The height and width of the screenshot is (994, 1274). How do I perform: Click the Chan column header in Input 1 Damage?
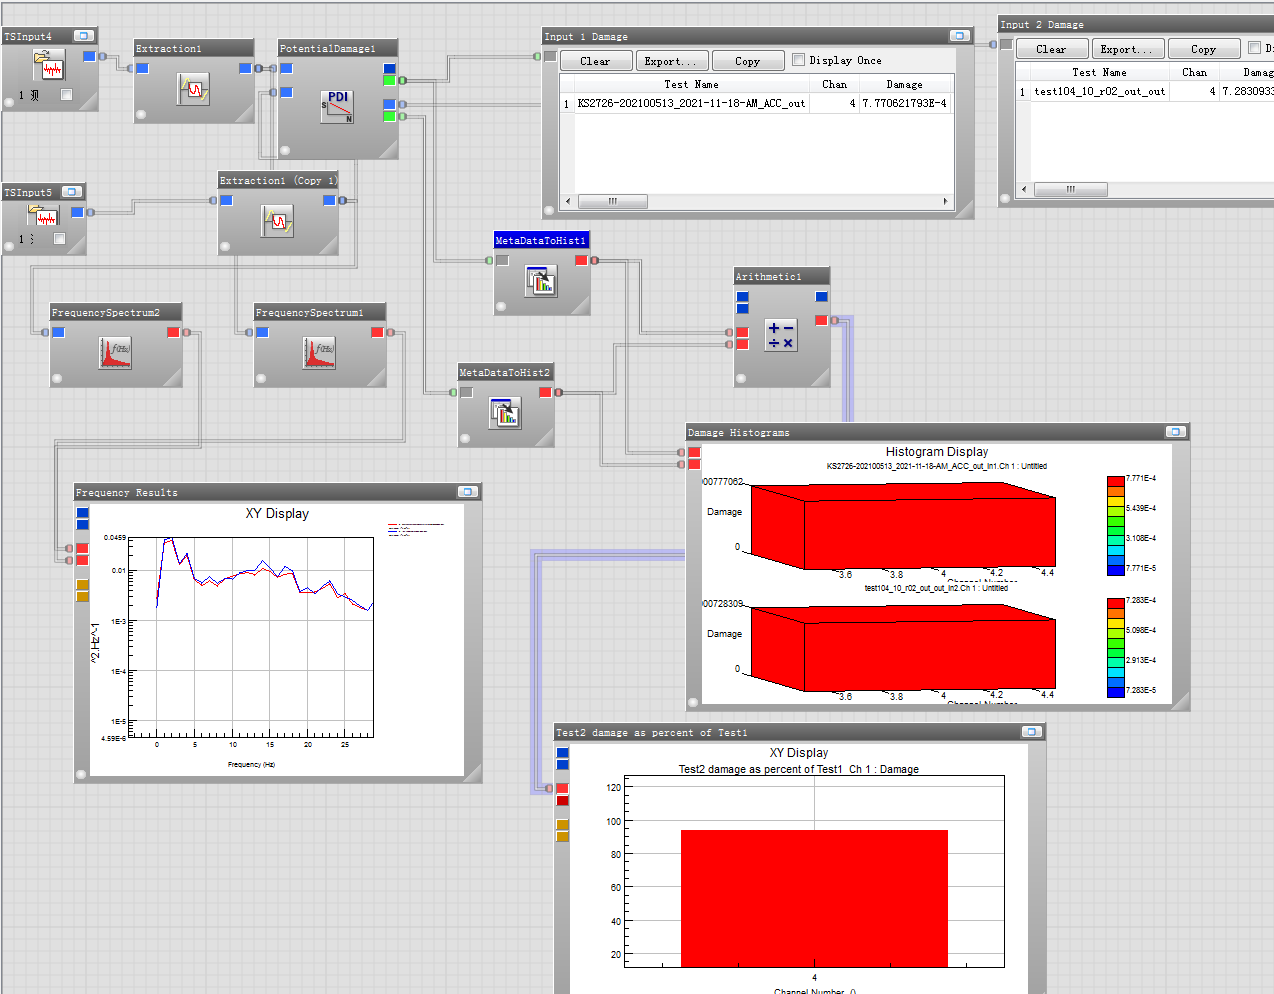point(834,84)
